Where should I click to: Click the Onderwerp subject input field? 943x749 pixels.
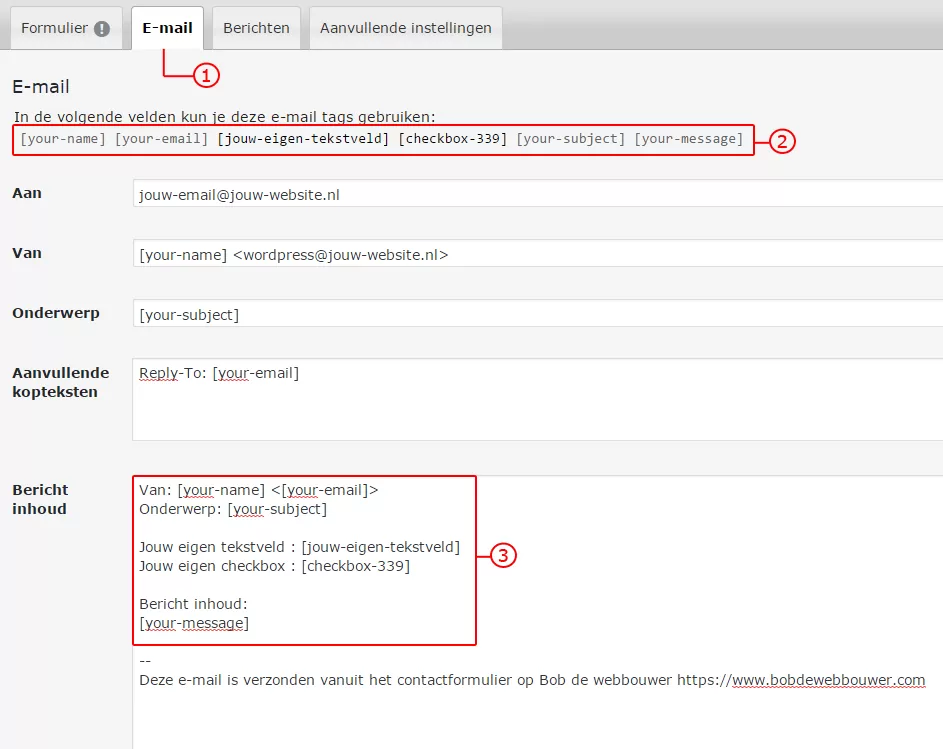(537, 314)
